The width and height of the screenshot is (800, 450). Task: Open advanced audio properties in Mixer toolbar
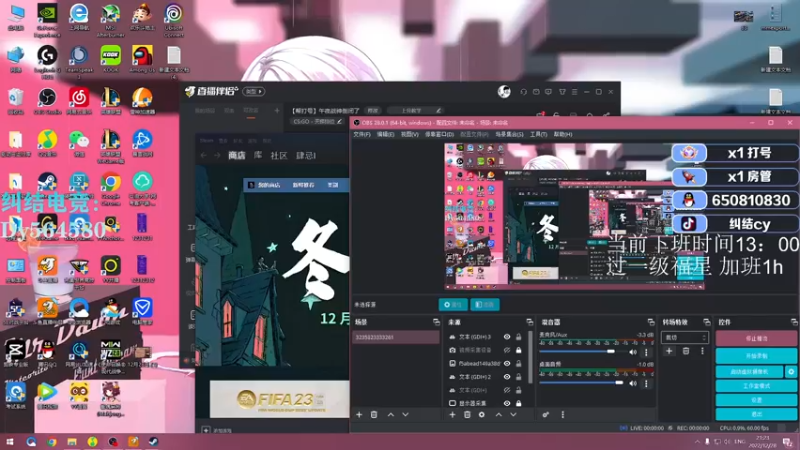pos(546,415)
